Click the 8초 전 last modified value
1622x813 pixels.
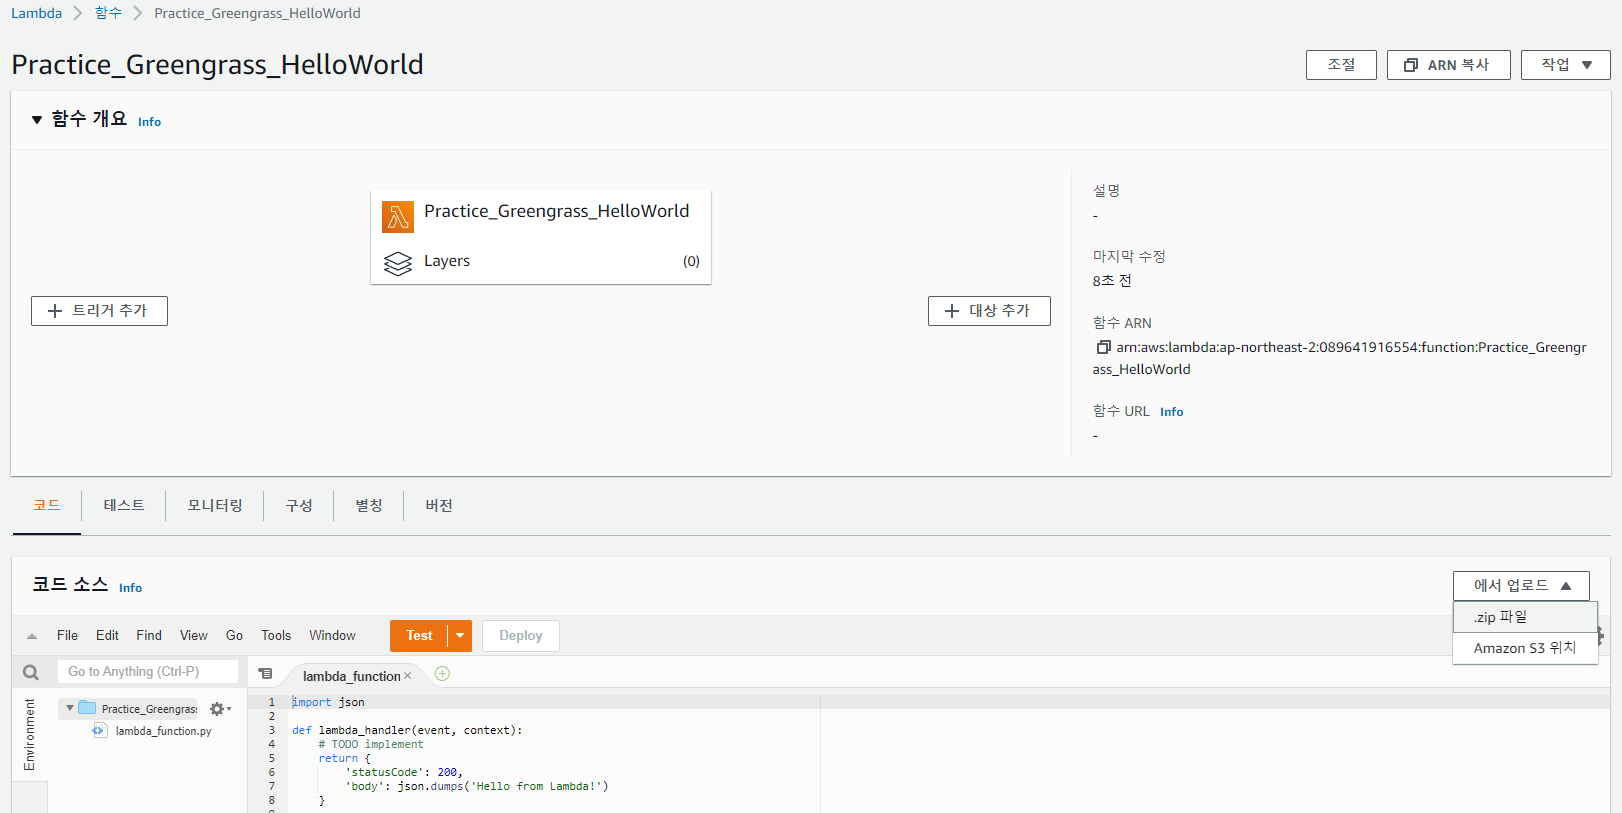[x=1112, y=281]
